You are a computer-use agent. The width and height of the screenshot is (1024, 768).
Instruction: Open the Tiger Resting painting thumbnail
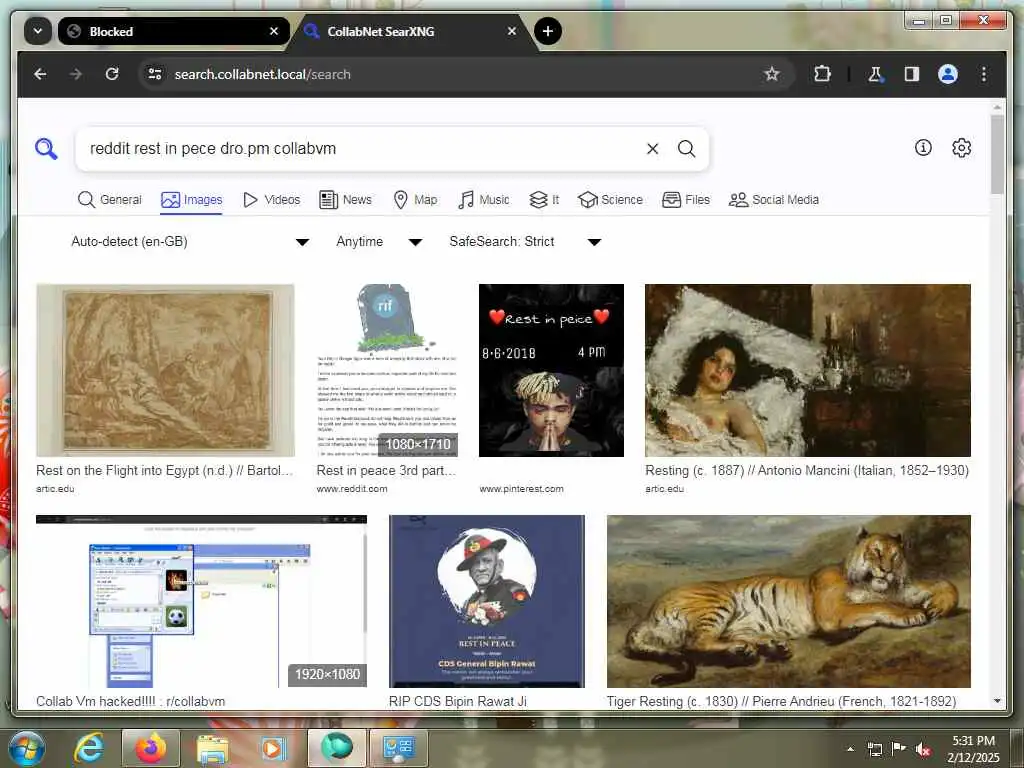tap(788, 601)
